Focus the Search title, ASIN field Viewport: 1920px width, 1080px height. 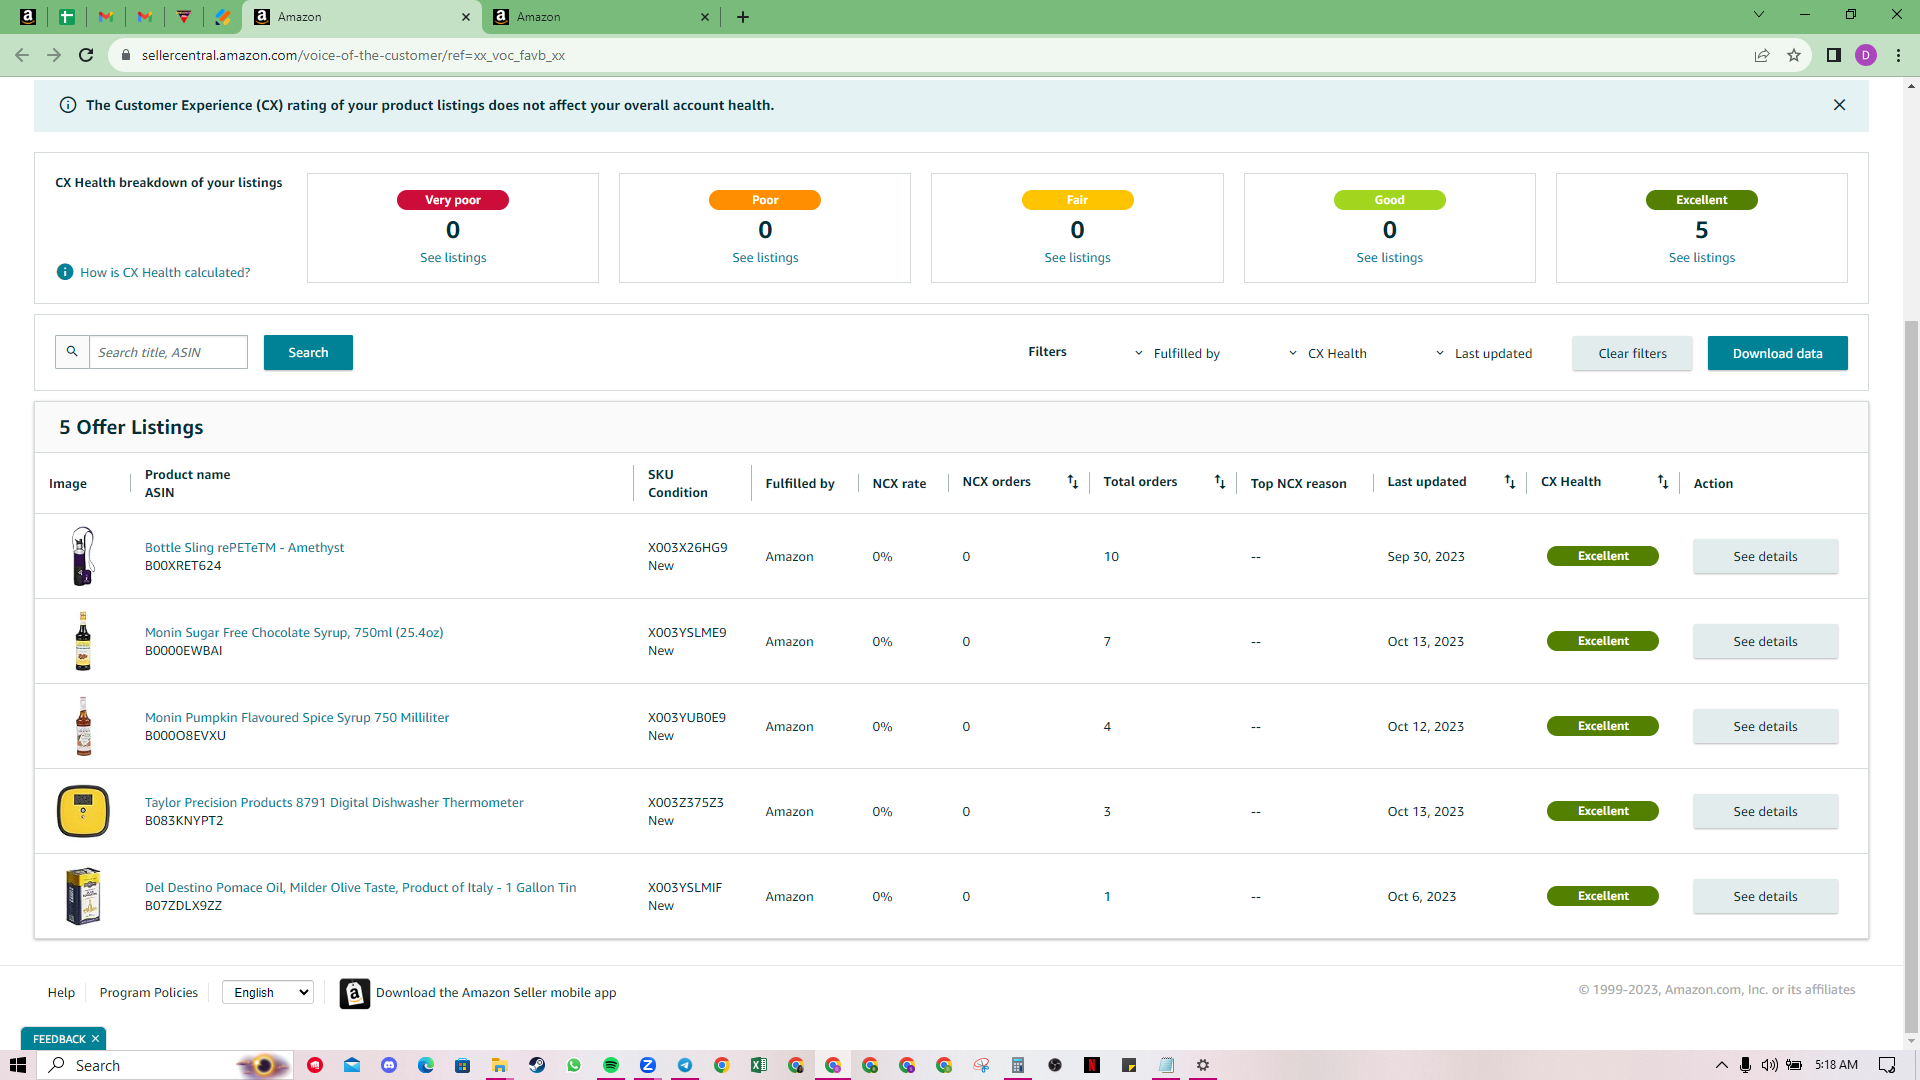168,352
